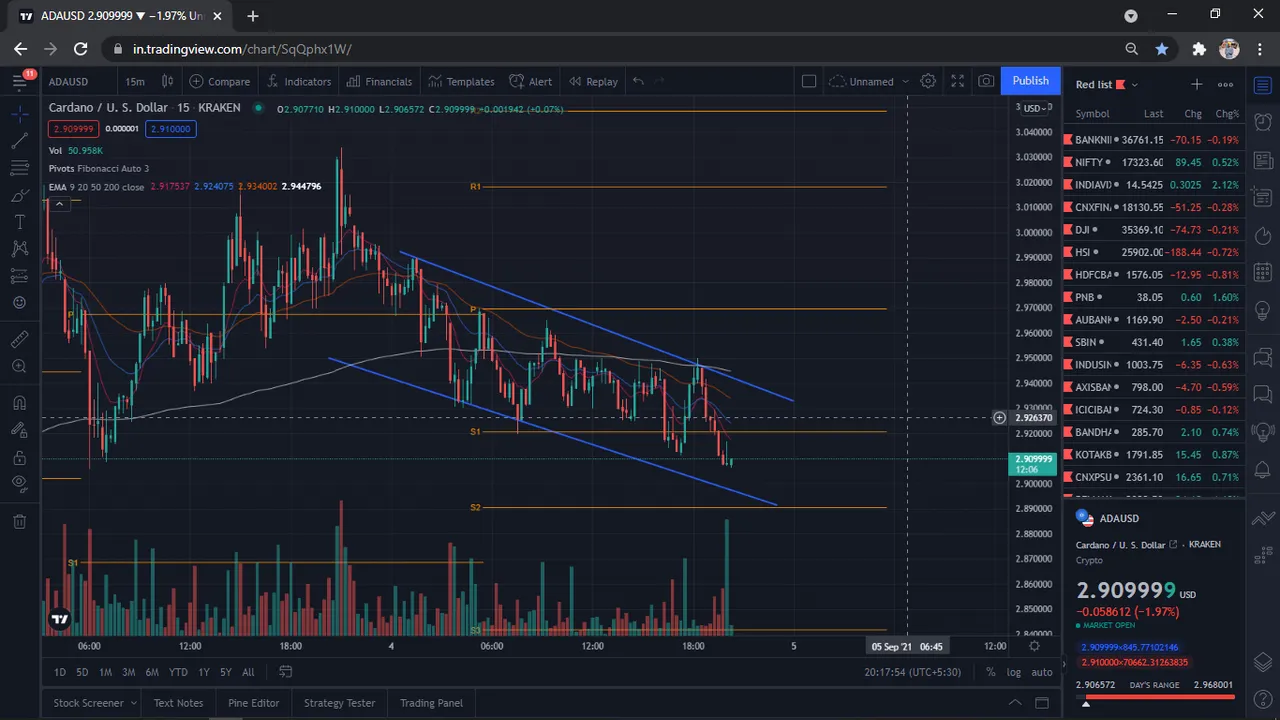The image size is (1280, 720).
Task: Set the 5D date range
Action: tap(82, 672)
